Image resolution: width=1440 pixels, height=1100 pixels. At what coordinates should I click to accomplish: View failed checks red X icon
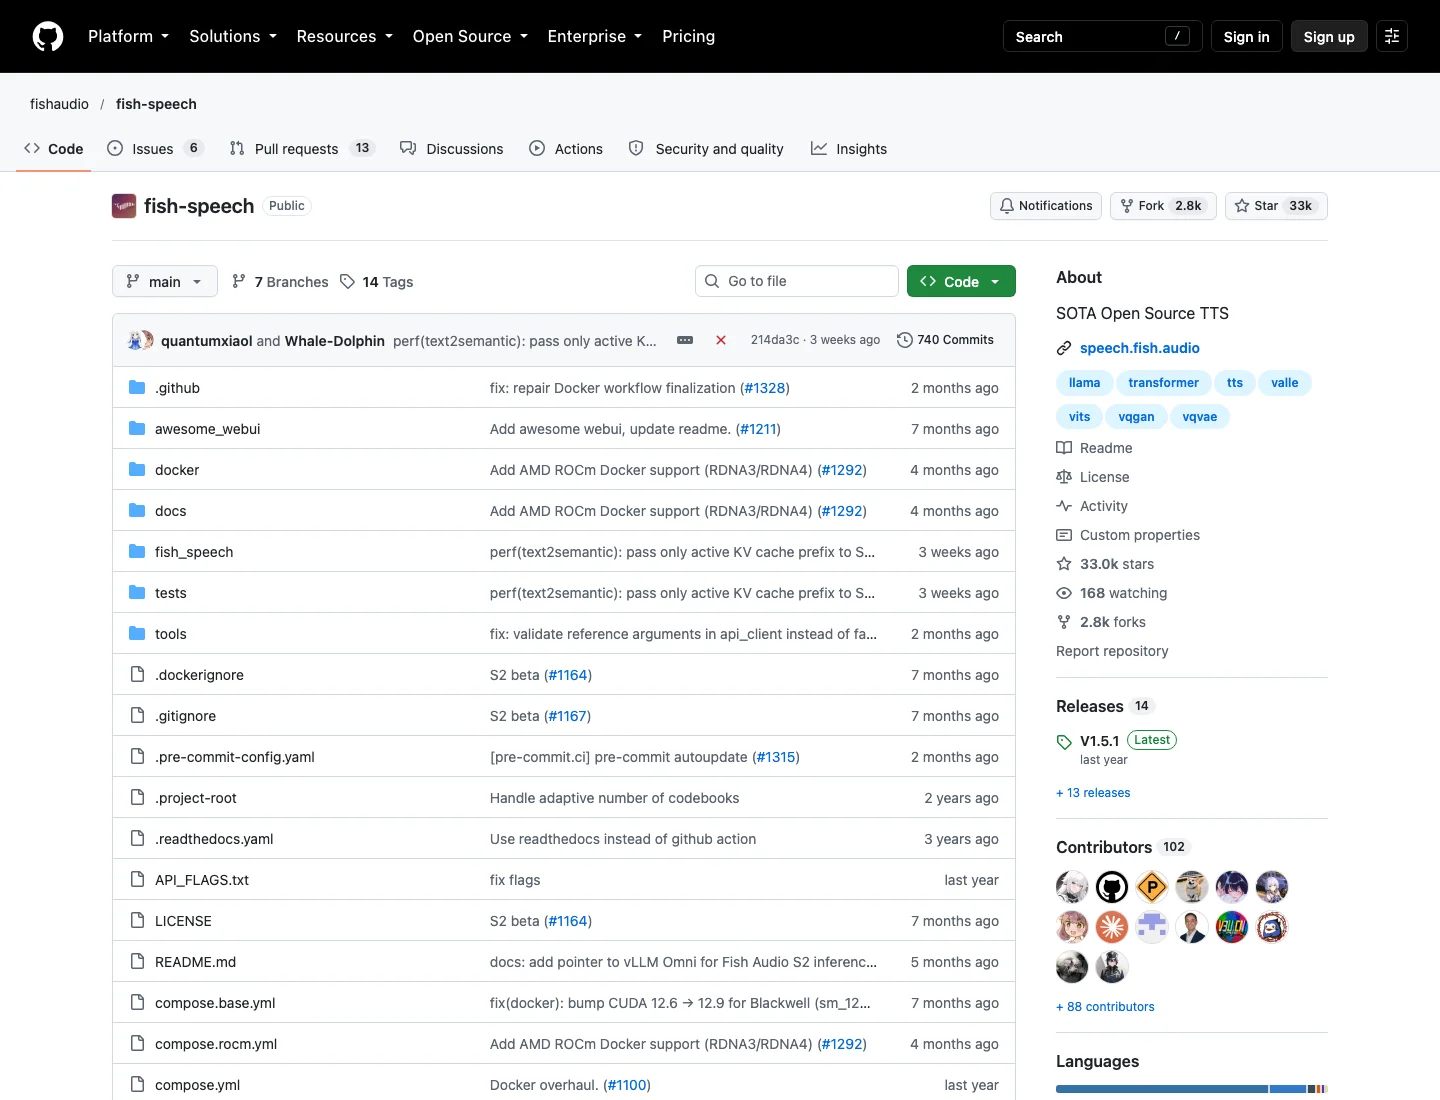pos(721,340)
